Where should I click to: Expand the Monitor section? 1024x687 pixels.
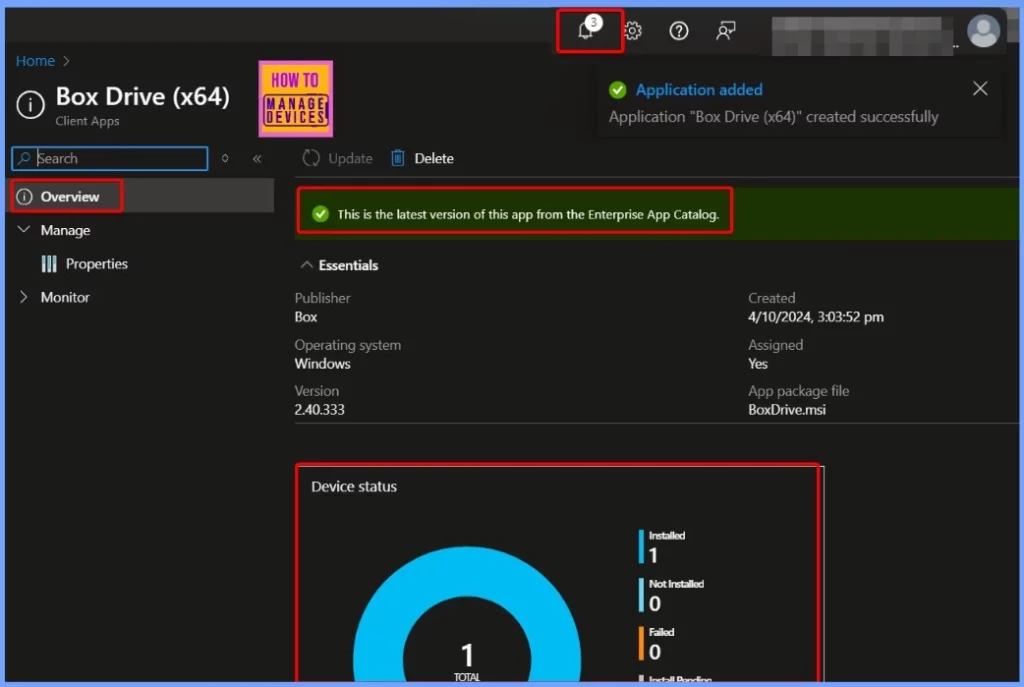coord(24,297)
